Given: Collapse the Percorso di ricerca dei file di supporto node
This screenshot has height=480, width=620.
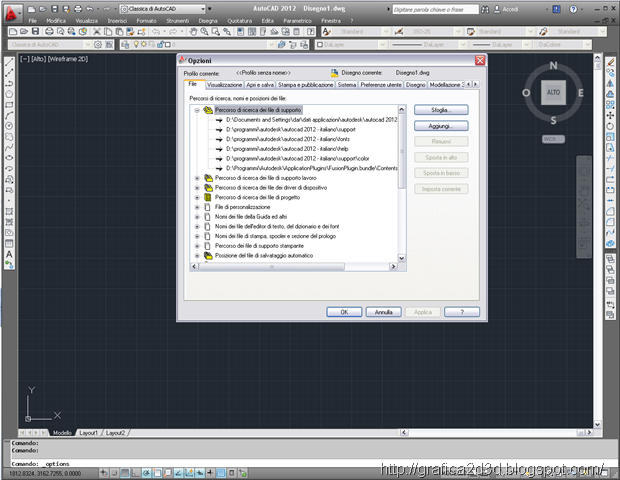Looking at the screenshot, I should (x=197, y=110).
